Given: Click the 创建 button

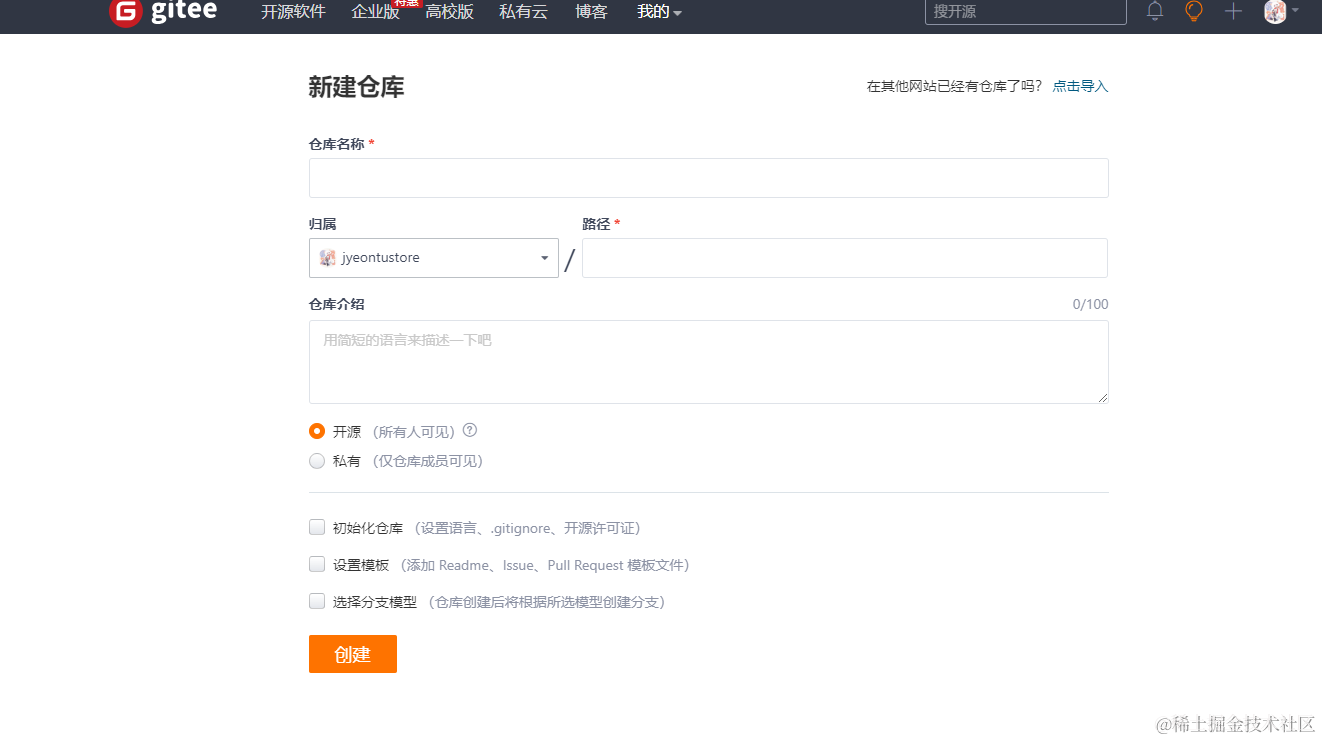Looking at the screenshot, I should [x=353, y=654].
